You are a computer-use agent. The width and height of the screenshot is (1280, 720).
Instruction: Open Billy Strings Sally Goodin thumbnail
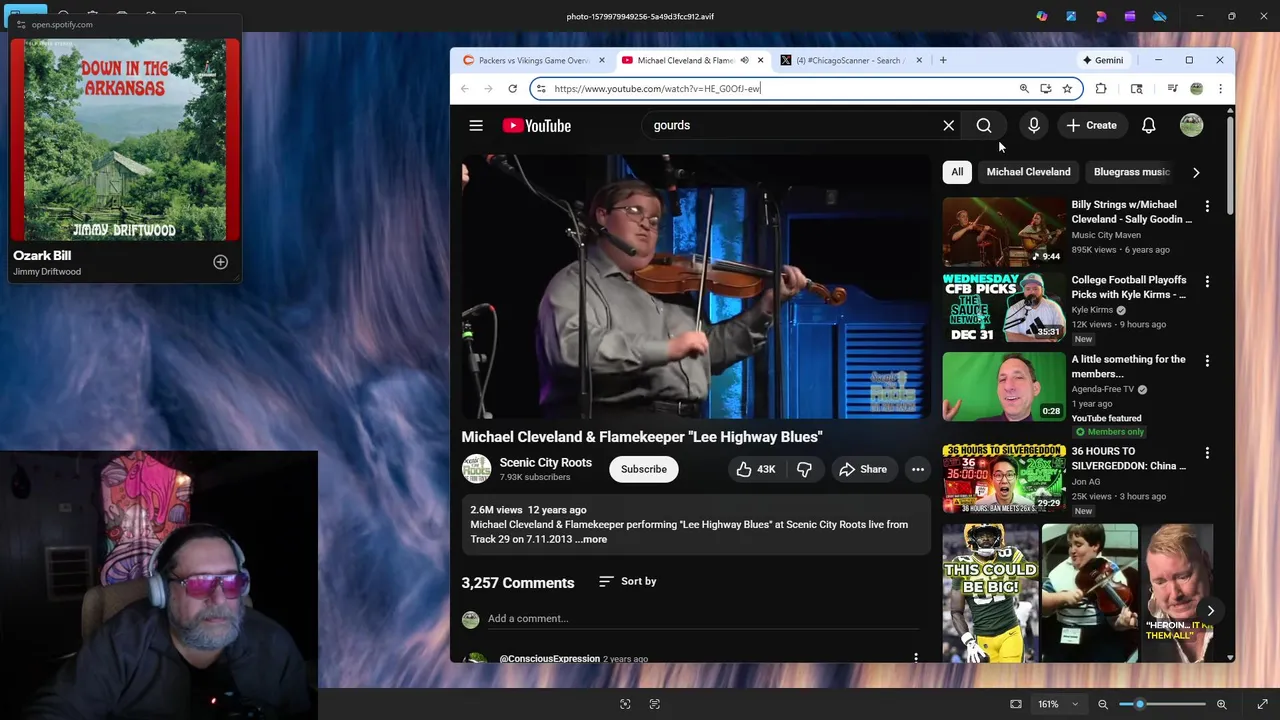click(x=1004, y=230)
